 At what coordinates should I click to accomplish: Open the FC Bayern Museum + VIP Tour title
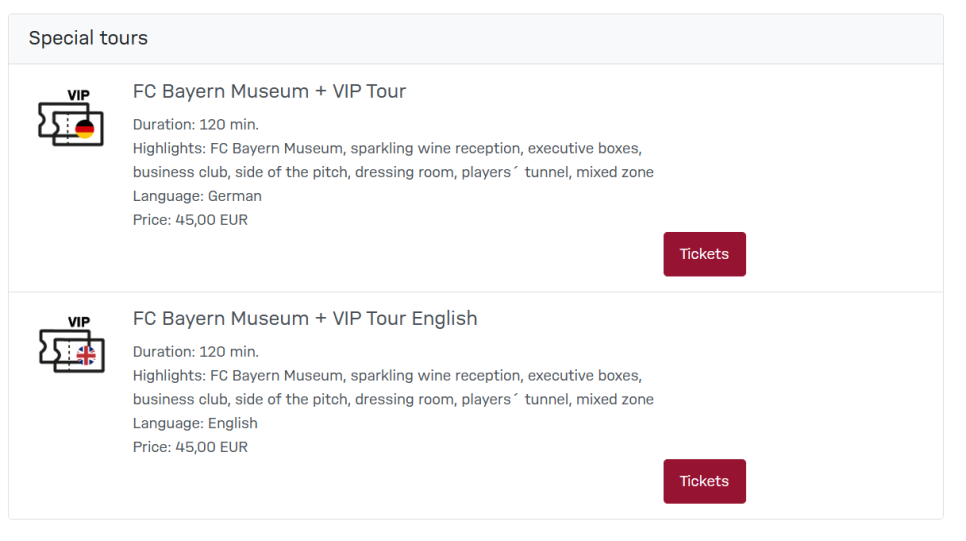click(269, 91)
